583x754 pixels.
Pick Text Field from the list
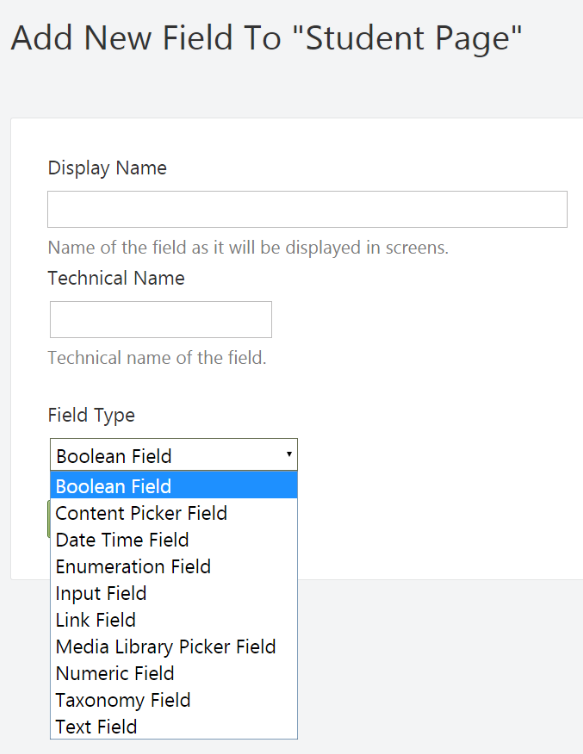tap(174, 727)
